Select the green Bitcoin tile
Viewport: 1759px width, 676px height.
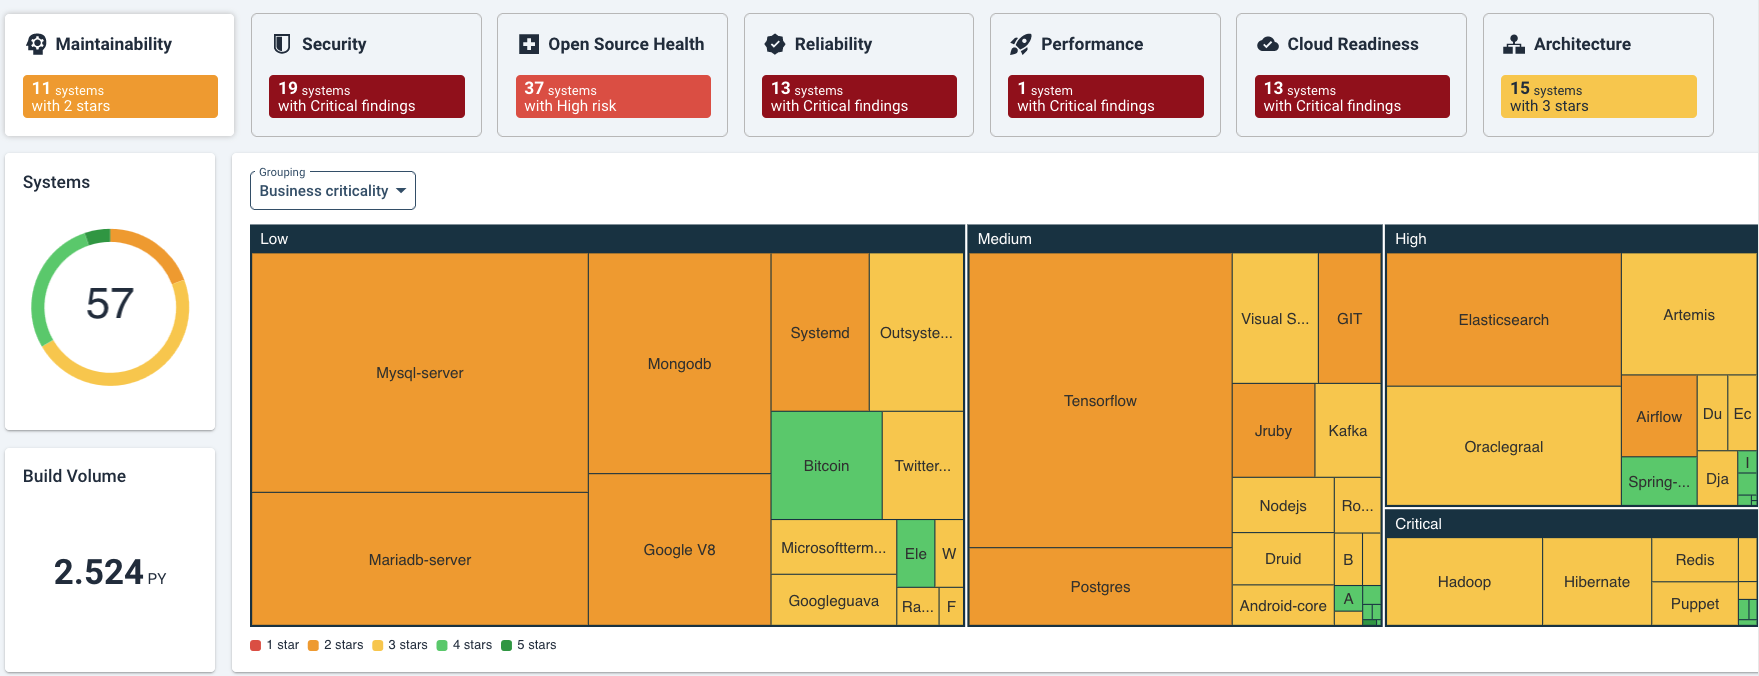click(x=827, y=465)
